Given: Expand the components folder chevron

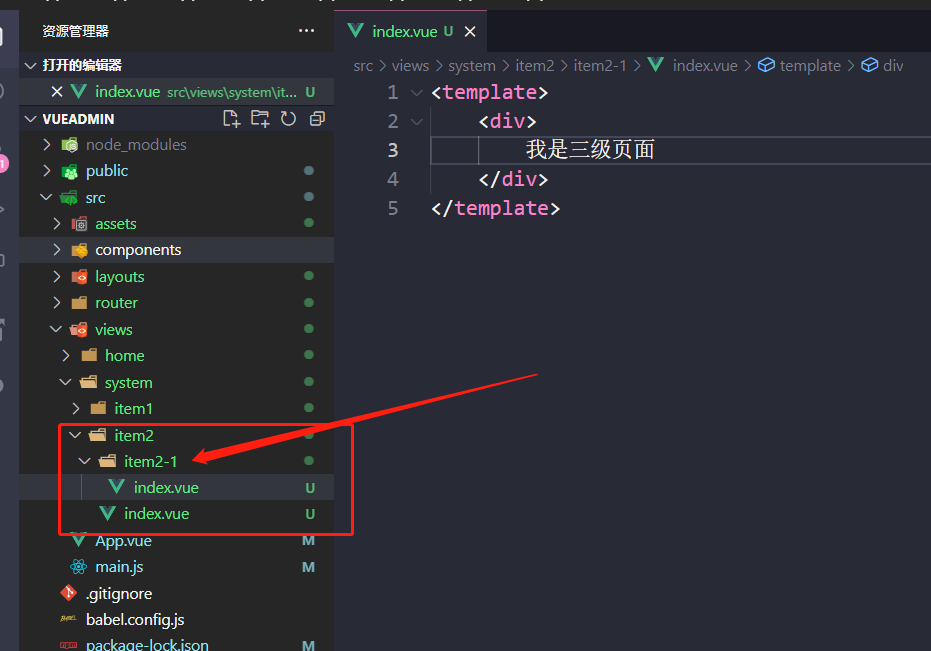Looking at the screenshot, I should pyautogui.click(x=56, y=249).
